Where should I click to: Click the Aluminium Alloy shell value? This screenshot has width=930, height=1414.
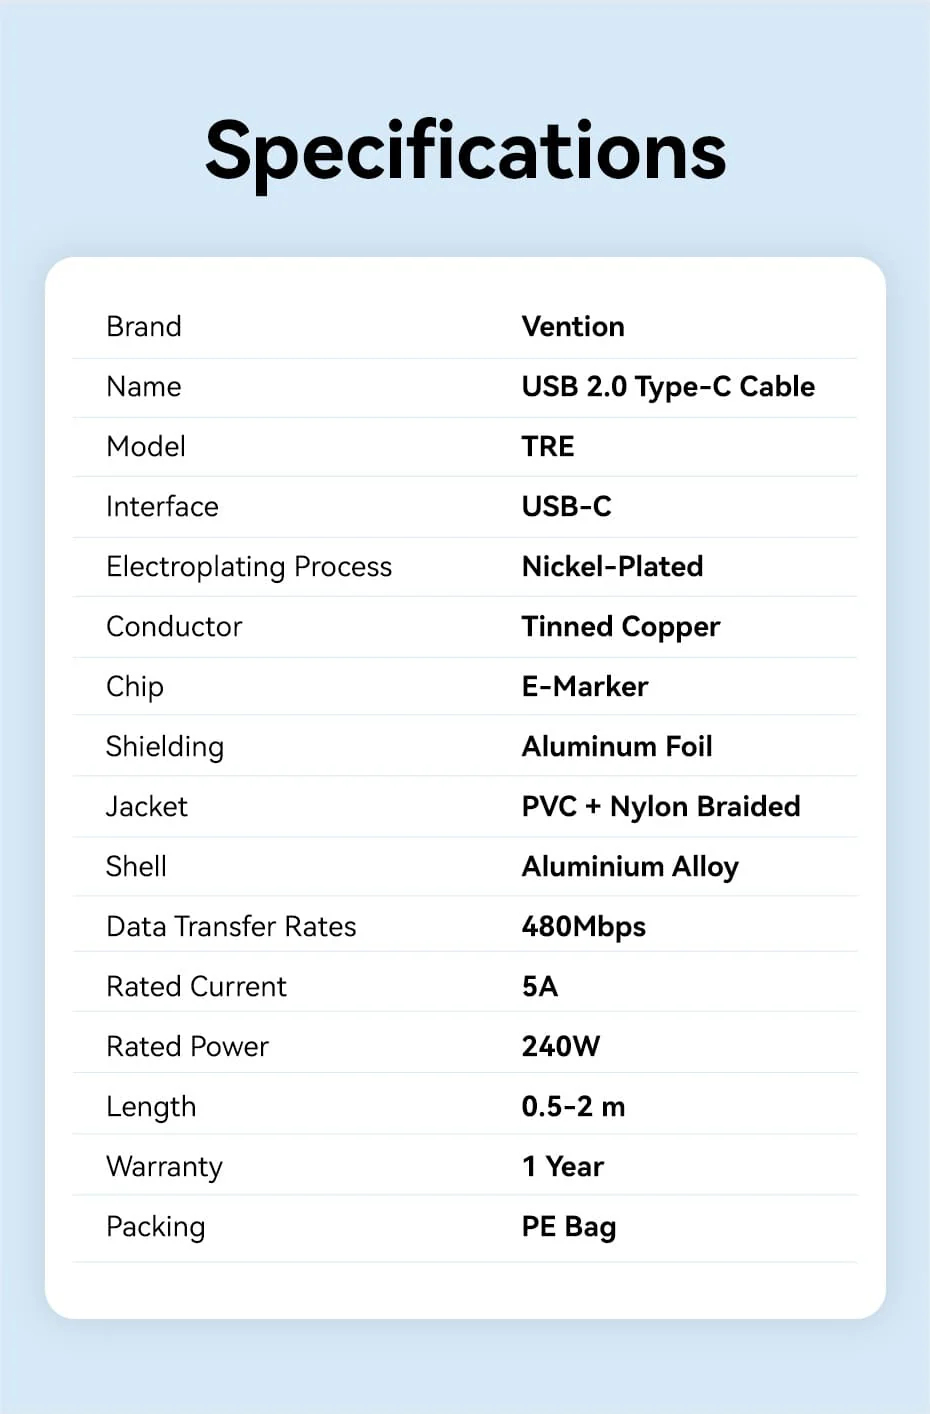630,867
